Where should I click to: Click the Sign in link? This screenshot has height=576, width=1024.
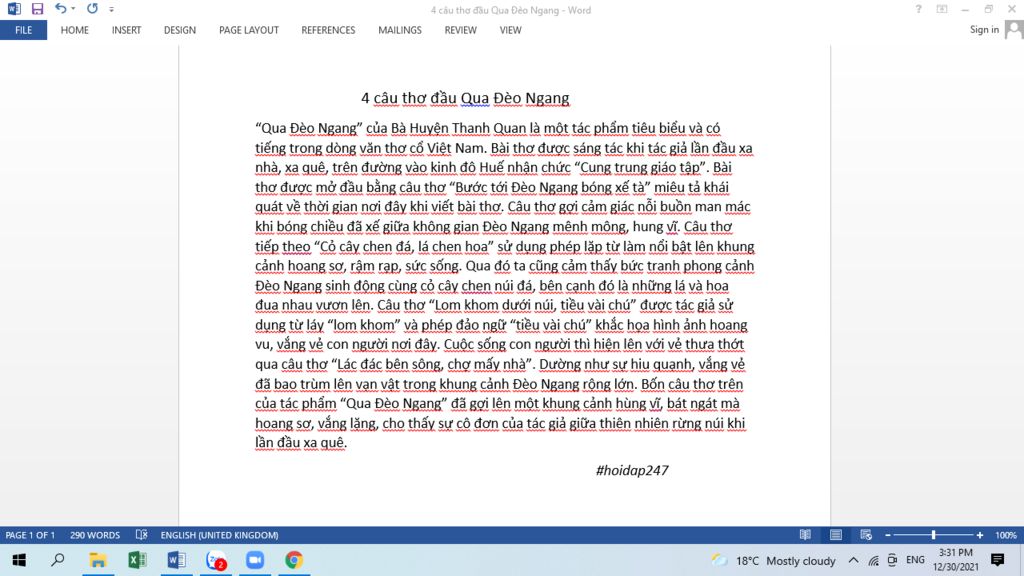tap(984, 29)
